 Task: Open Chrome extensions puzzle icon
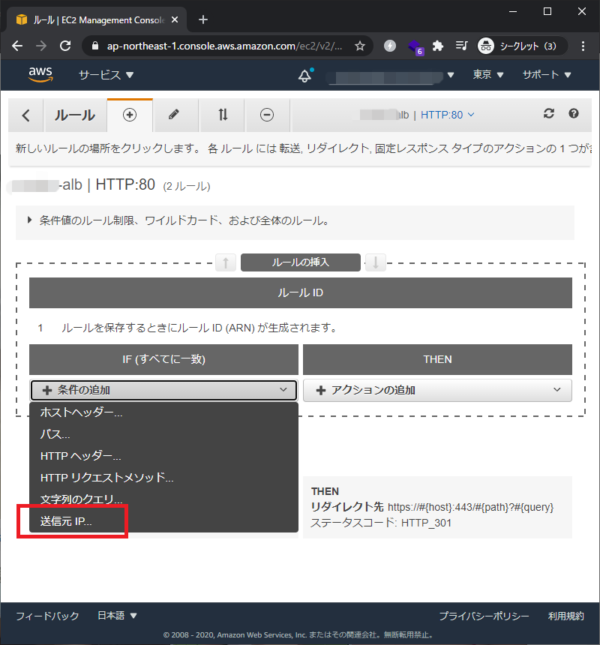coord(438,46)
